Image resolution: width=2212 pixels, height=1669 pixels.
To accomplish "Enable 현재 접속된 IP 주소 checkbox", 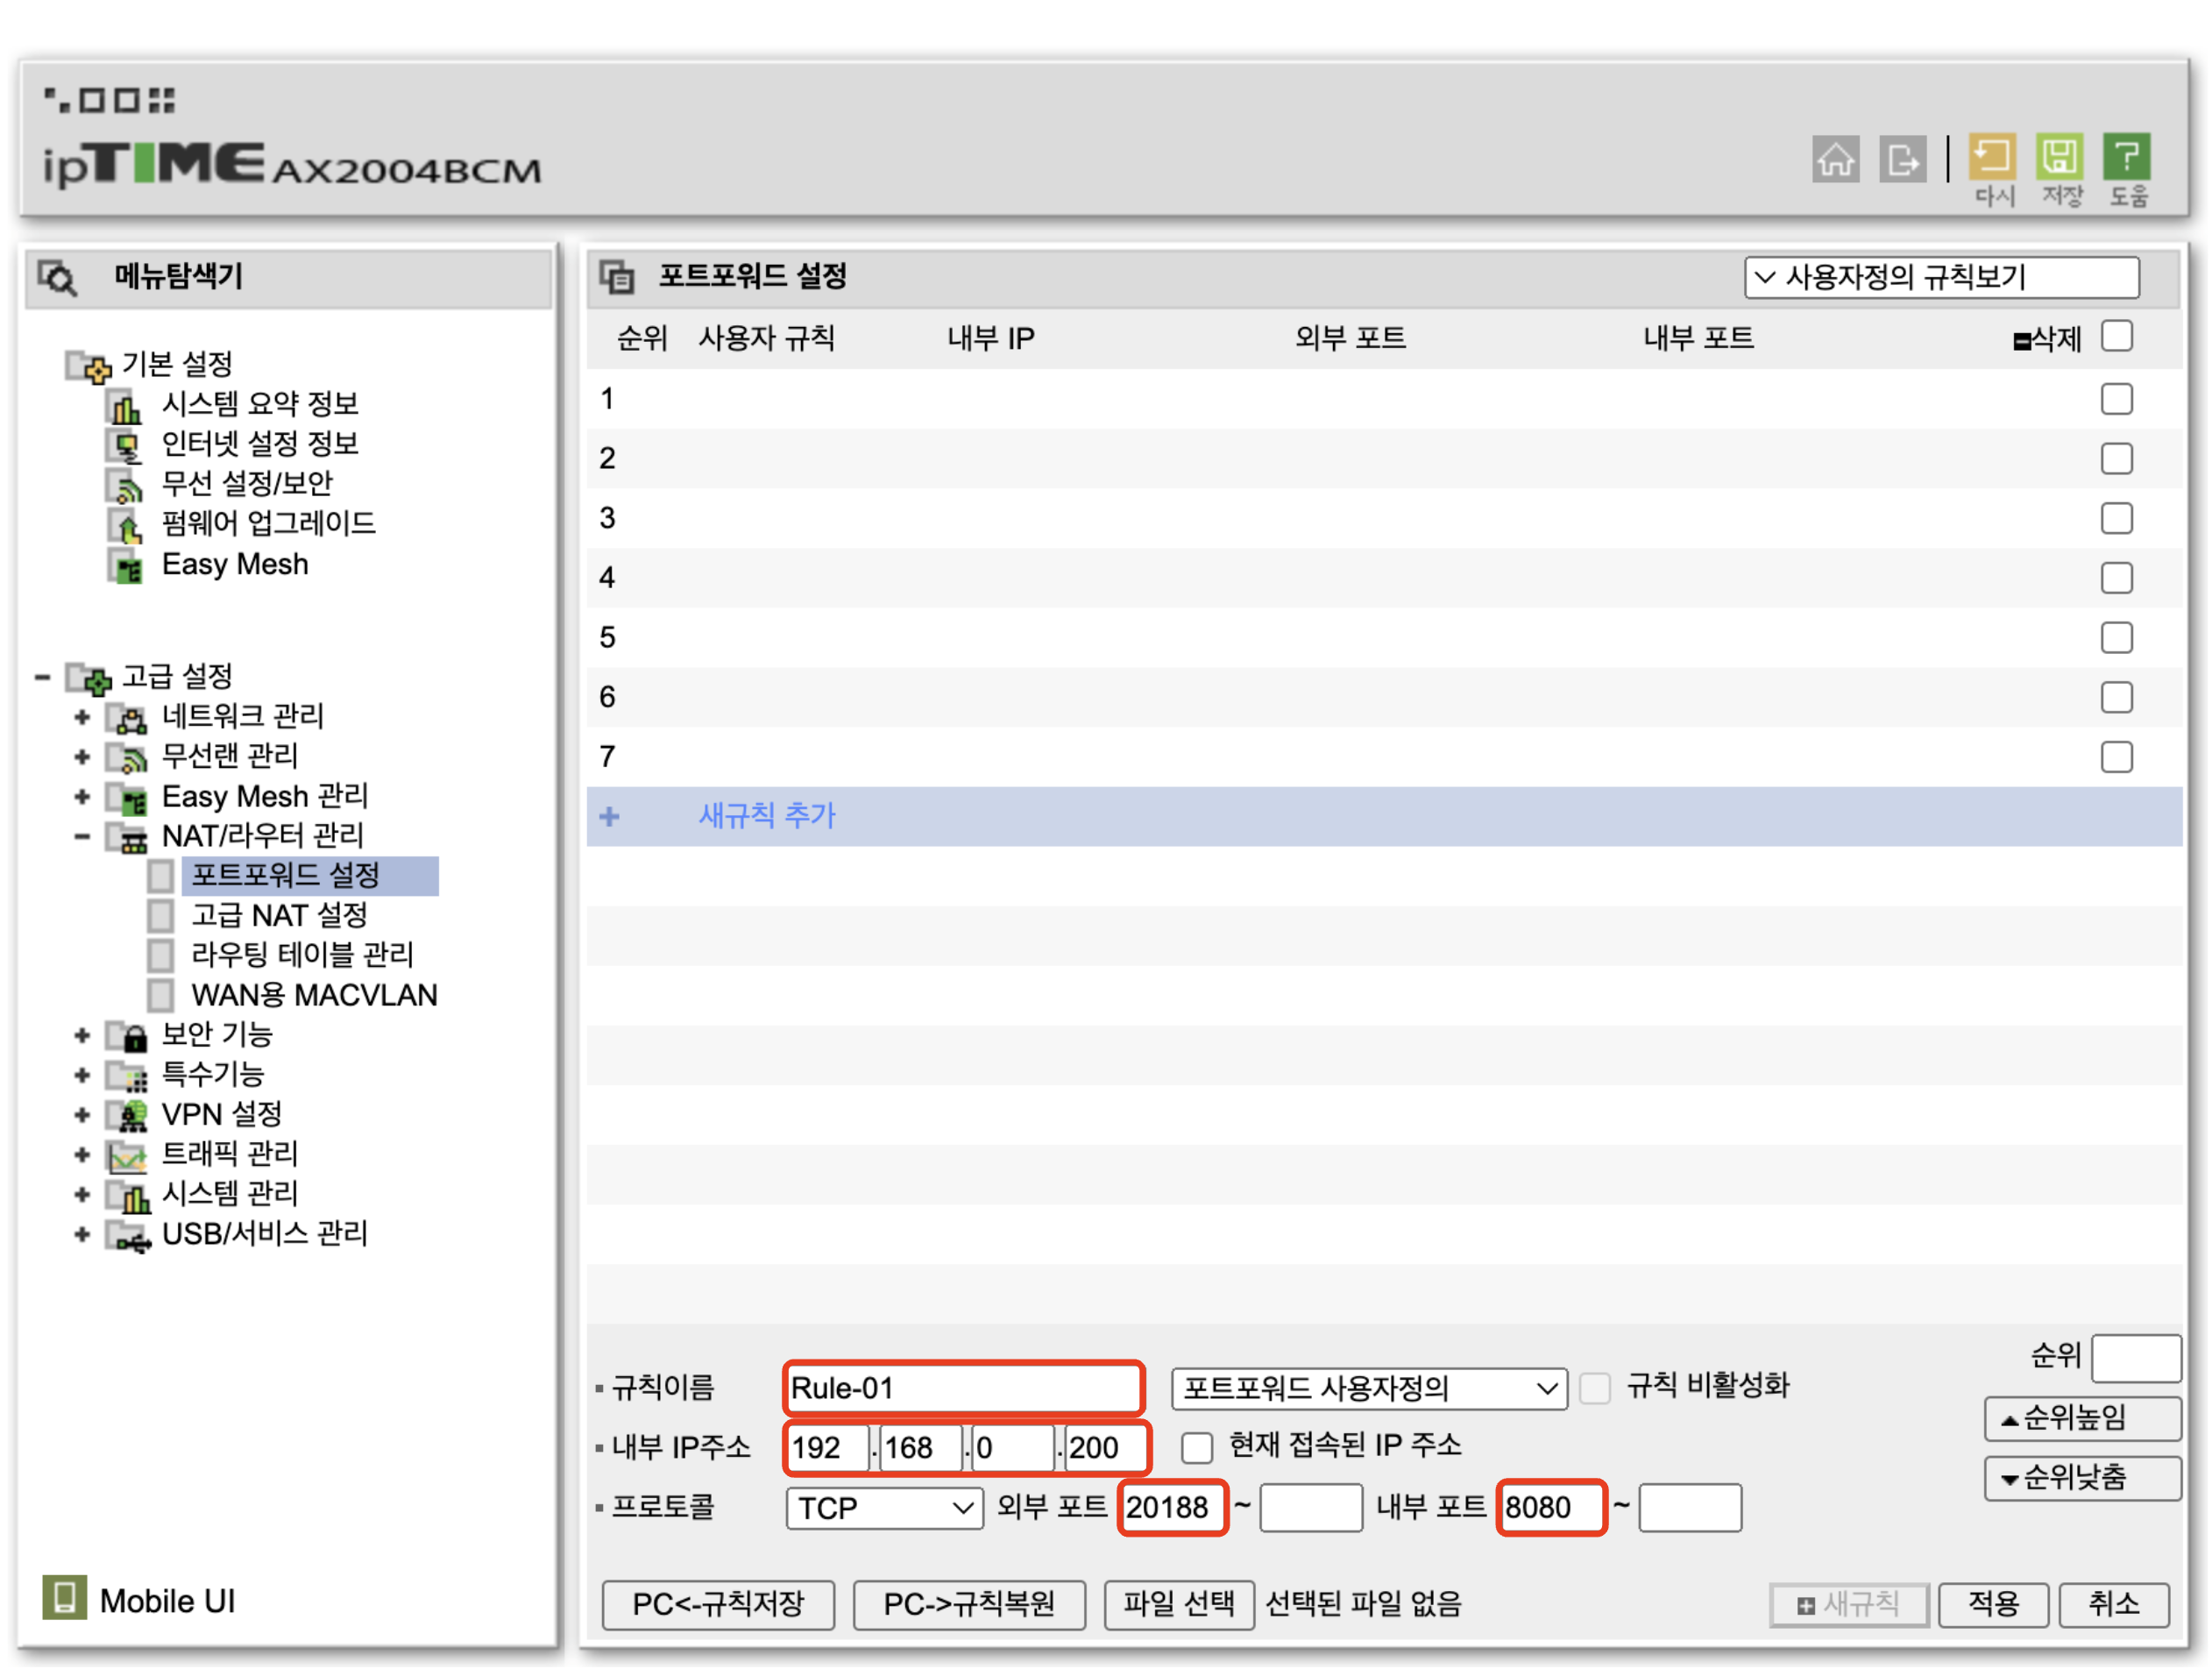I will pos(1197,1447).
